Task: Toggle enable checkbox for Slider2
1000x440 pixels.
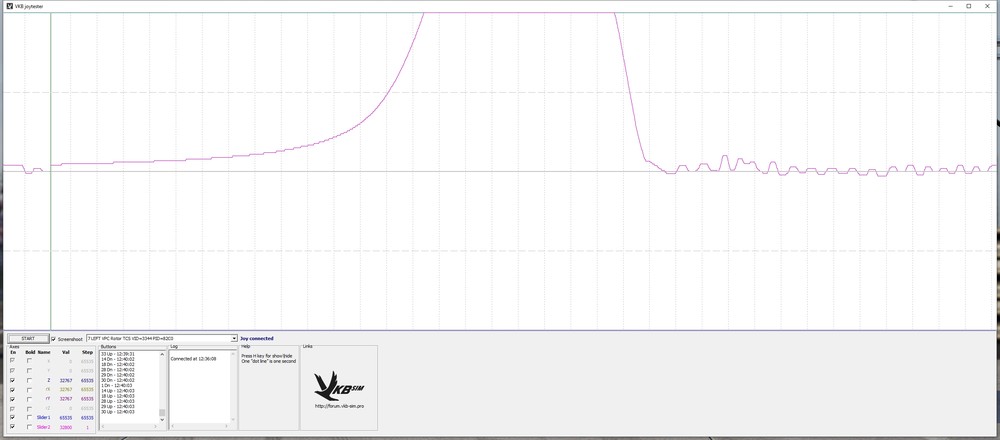Action: pyautogui.click(x=12, y=426)
